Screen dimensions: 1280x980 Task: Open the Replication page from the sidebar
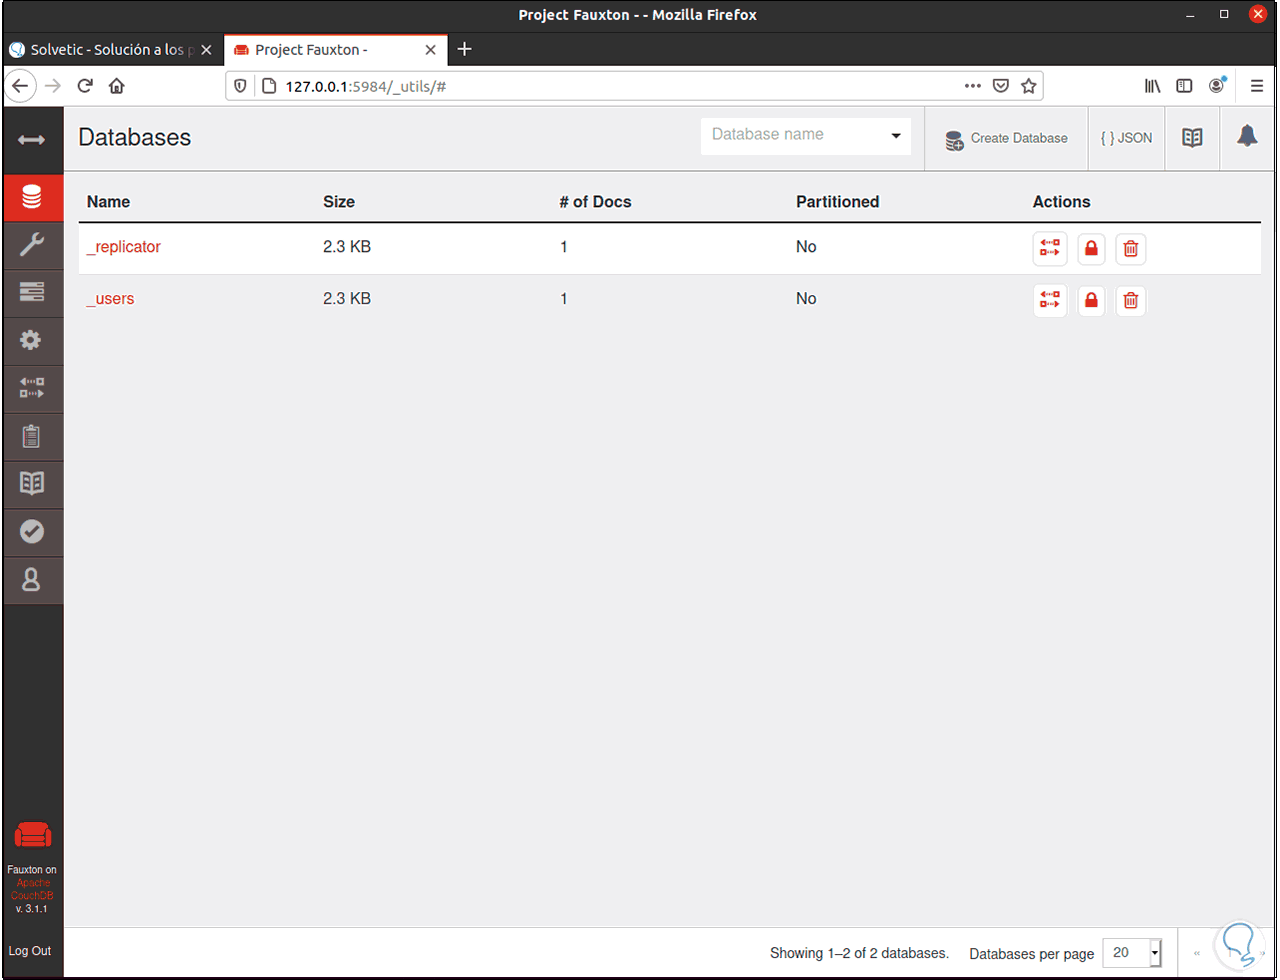[x=31, y=388]
